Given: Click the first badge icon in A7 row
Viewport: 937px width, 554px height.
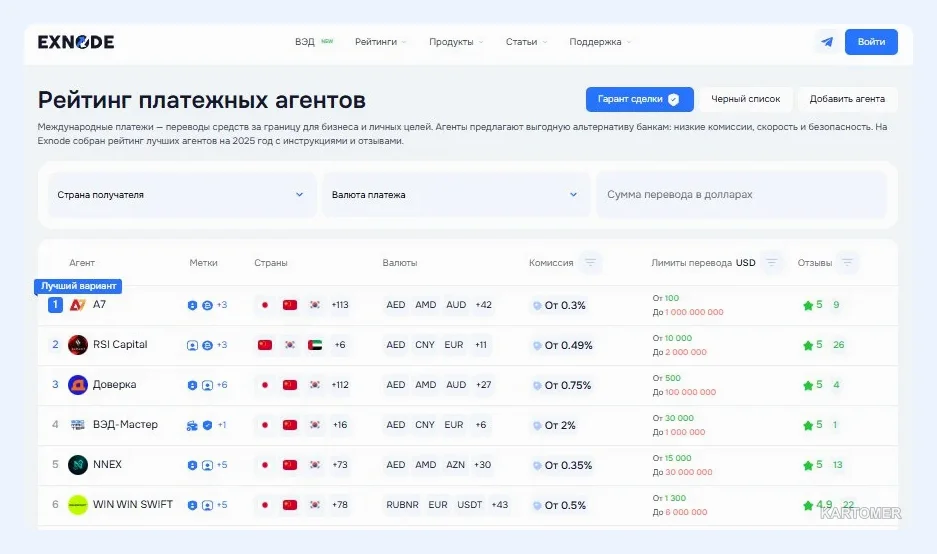Looking at the screenshot, I should point(192,305).
